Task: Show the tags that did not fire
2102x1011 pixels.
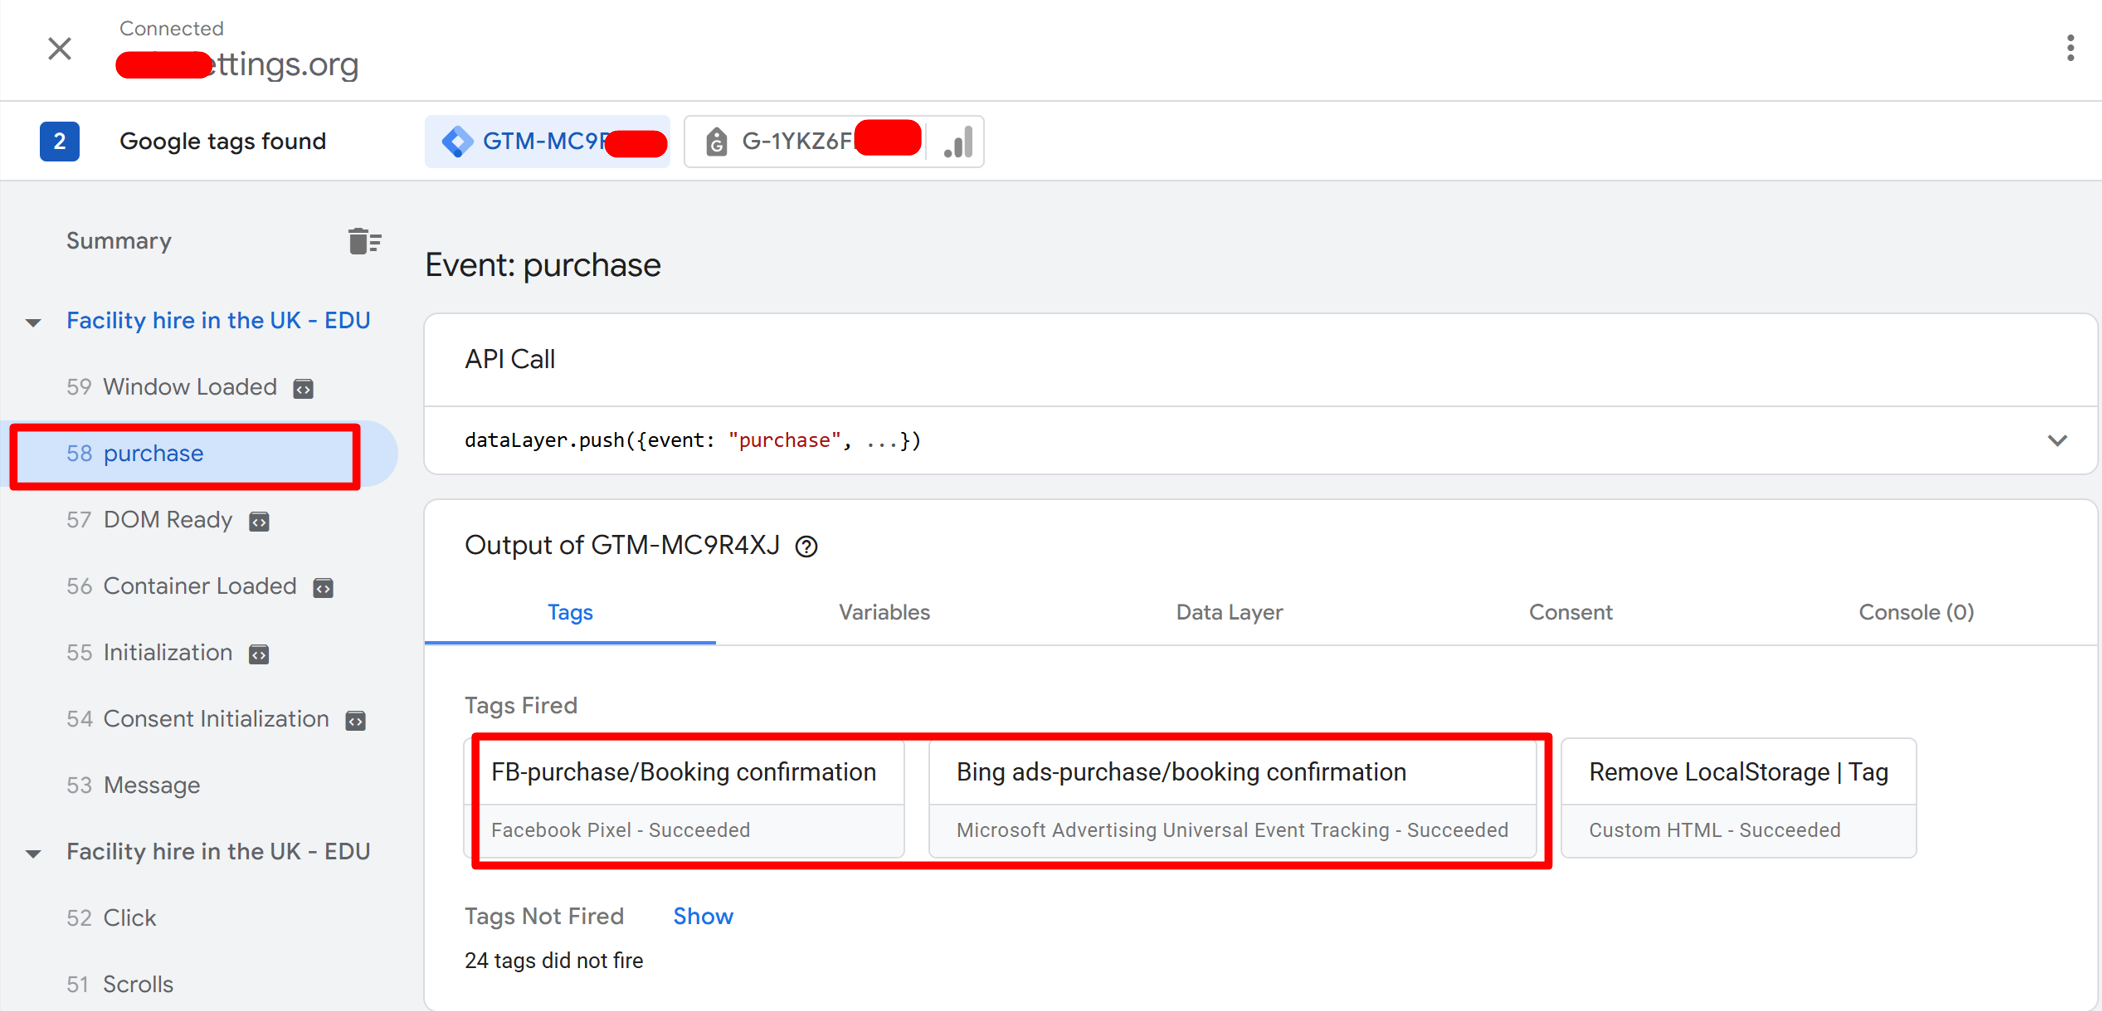Action: tap(702, 916)
